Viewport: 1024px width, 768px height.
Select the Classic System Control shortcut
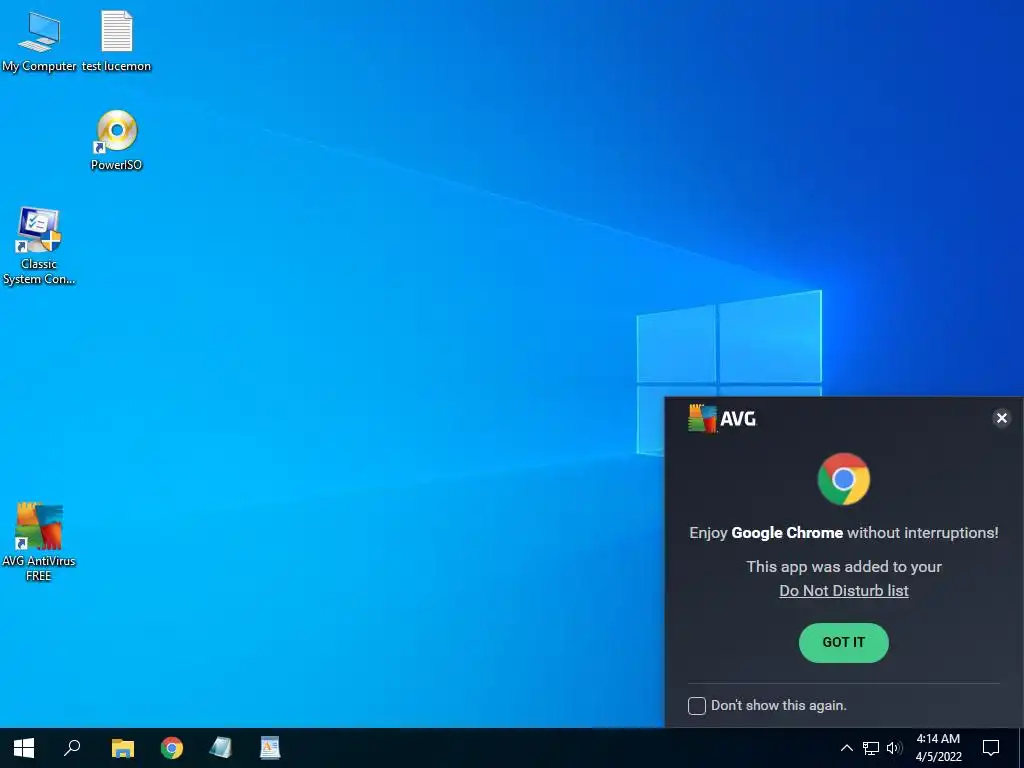[39, 246]
